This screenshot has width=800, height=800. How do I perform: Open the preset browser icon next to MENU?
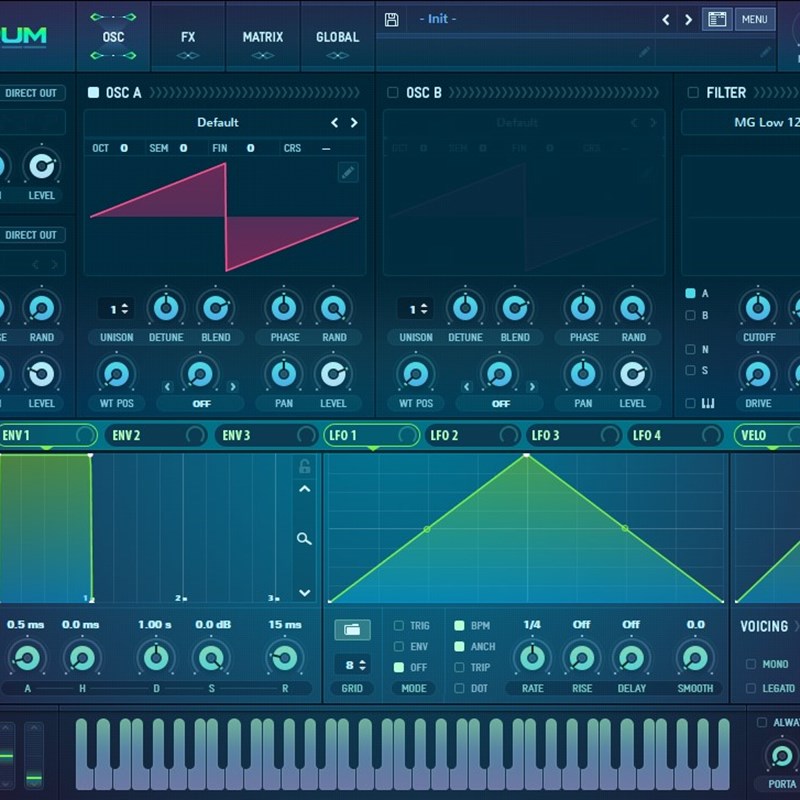717,19
